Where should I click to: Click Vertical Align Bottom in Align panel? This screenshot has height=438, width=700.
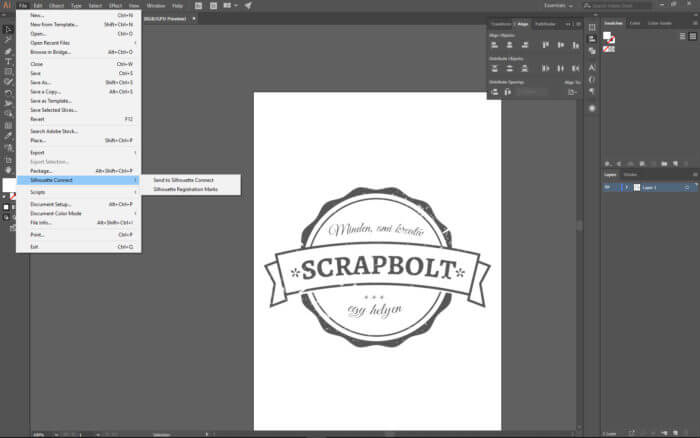pos(575,45)
